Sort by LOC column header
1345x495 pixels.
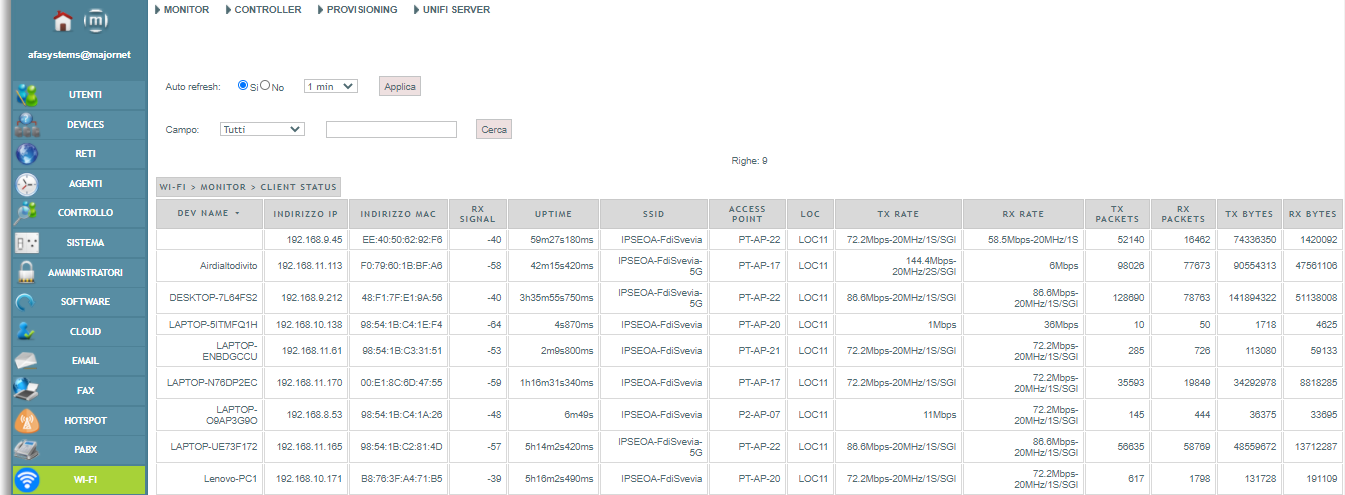pyautogui.click(x=810, y=214)
